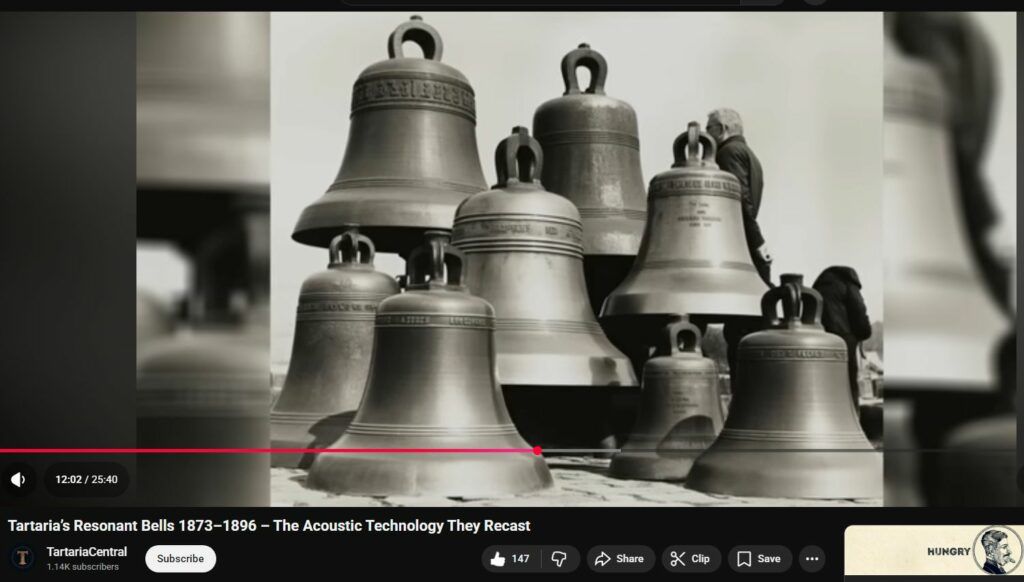Click the 1.14K subscribers text

coord(81,567)
